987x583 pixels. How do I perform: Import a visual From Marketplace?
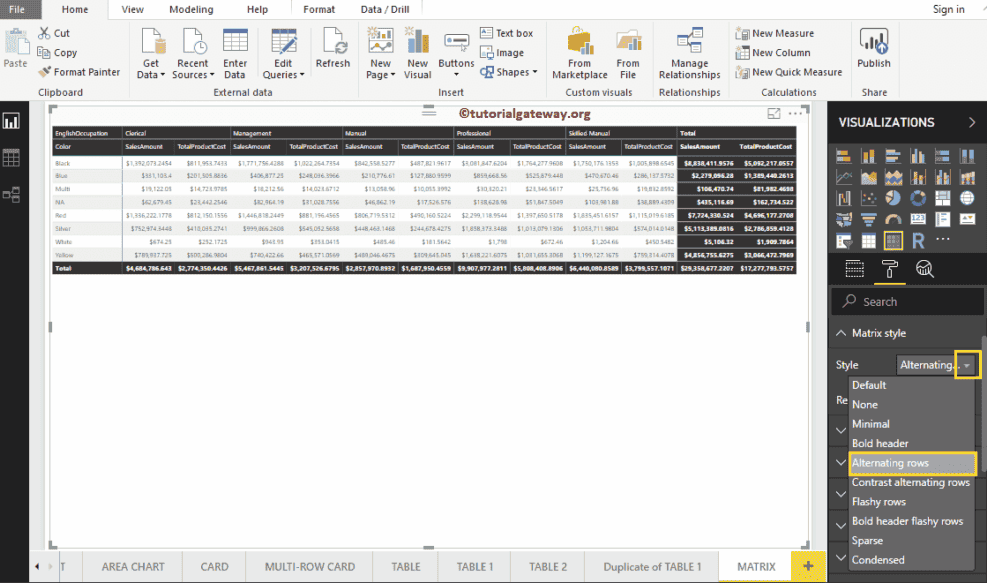579,52
